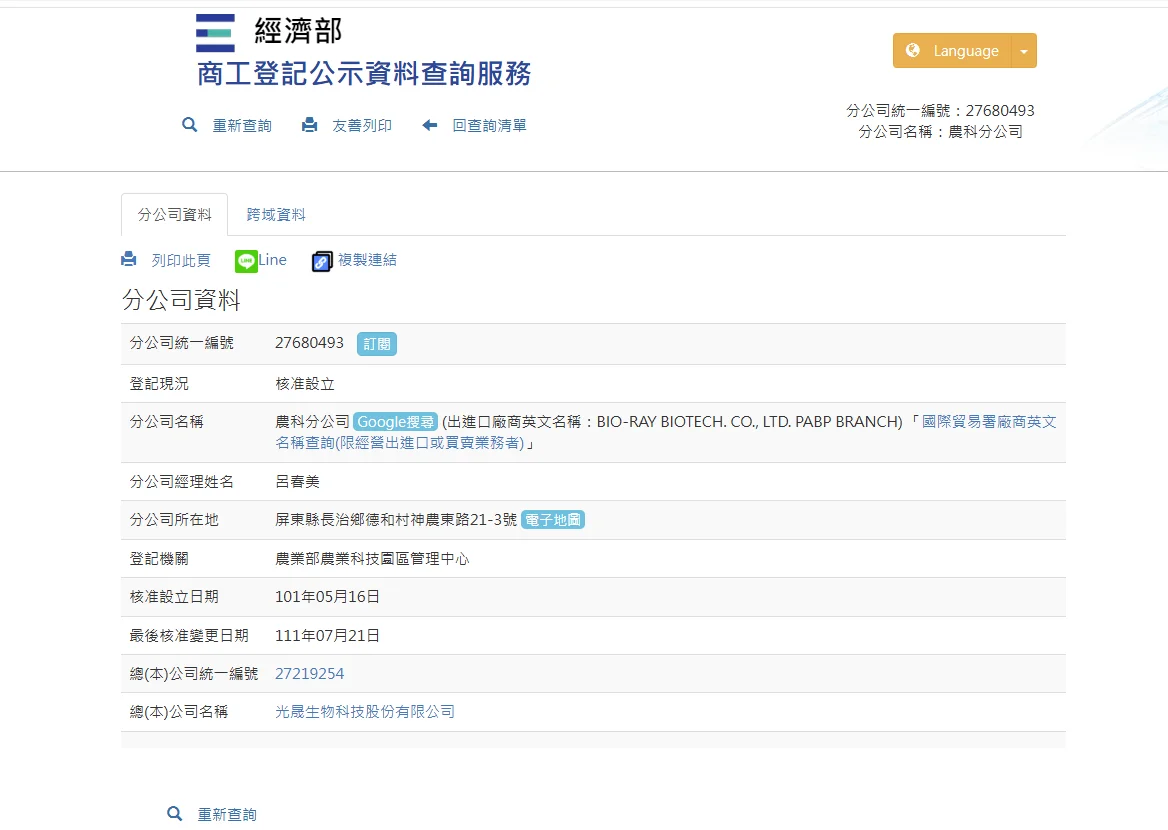Share via the green Line icon

click(246, 261)
